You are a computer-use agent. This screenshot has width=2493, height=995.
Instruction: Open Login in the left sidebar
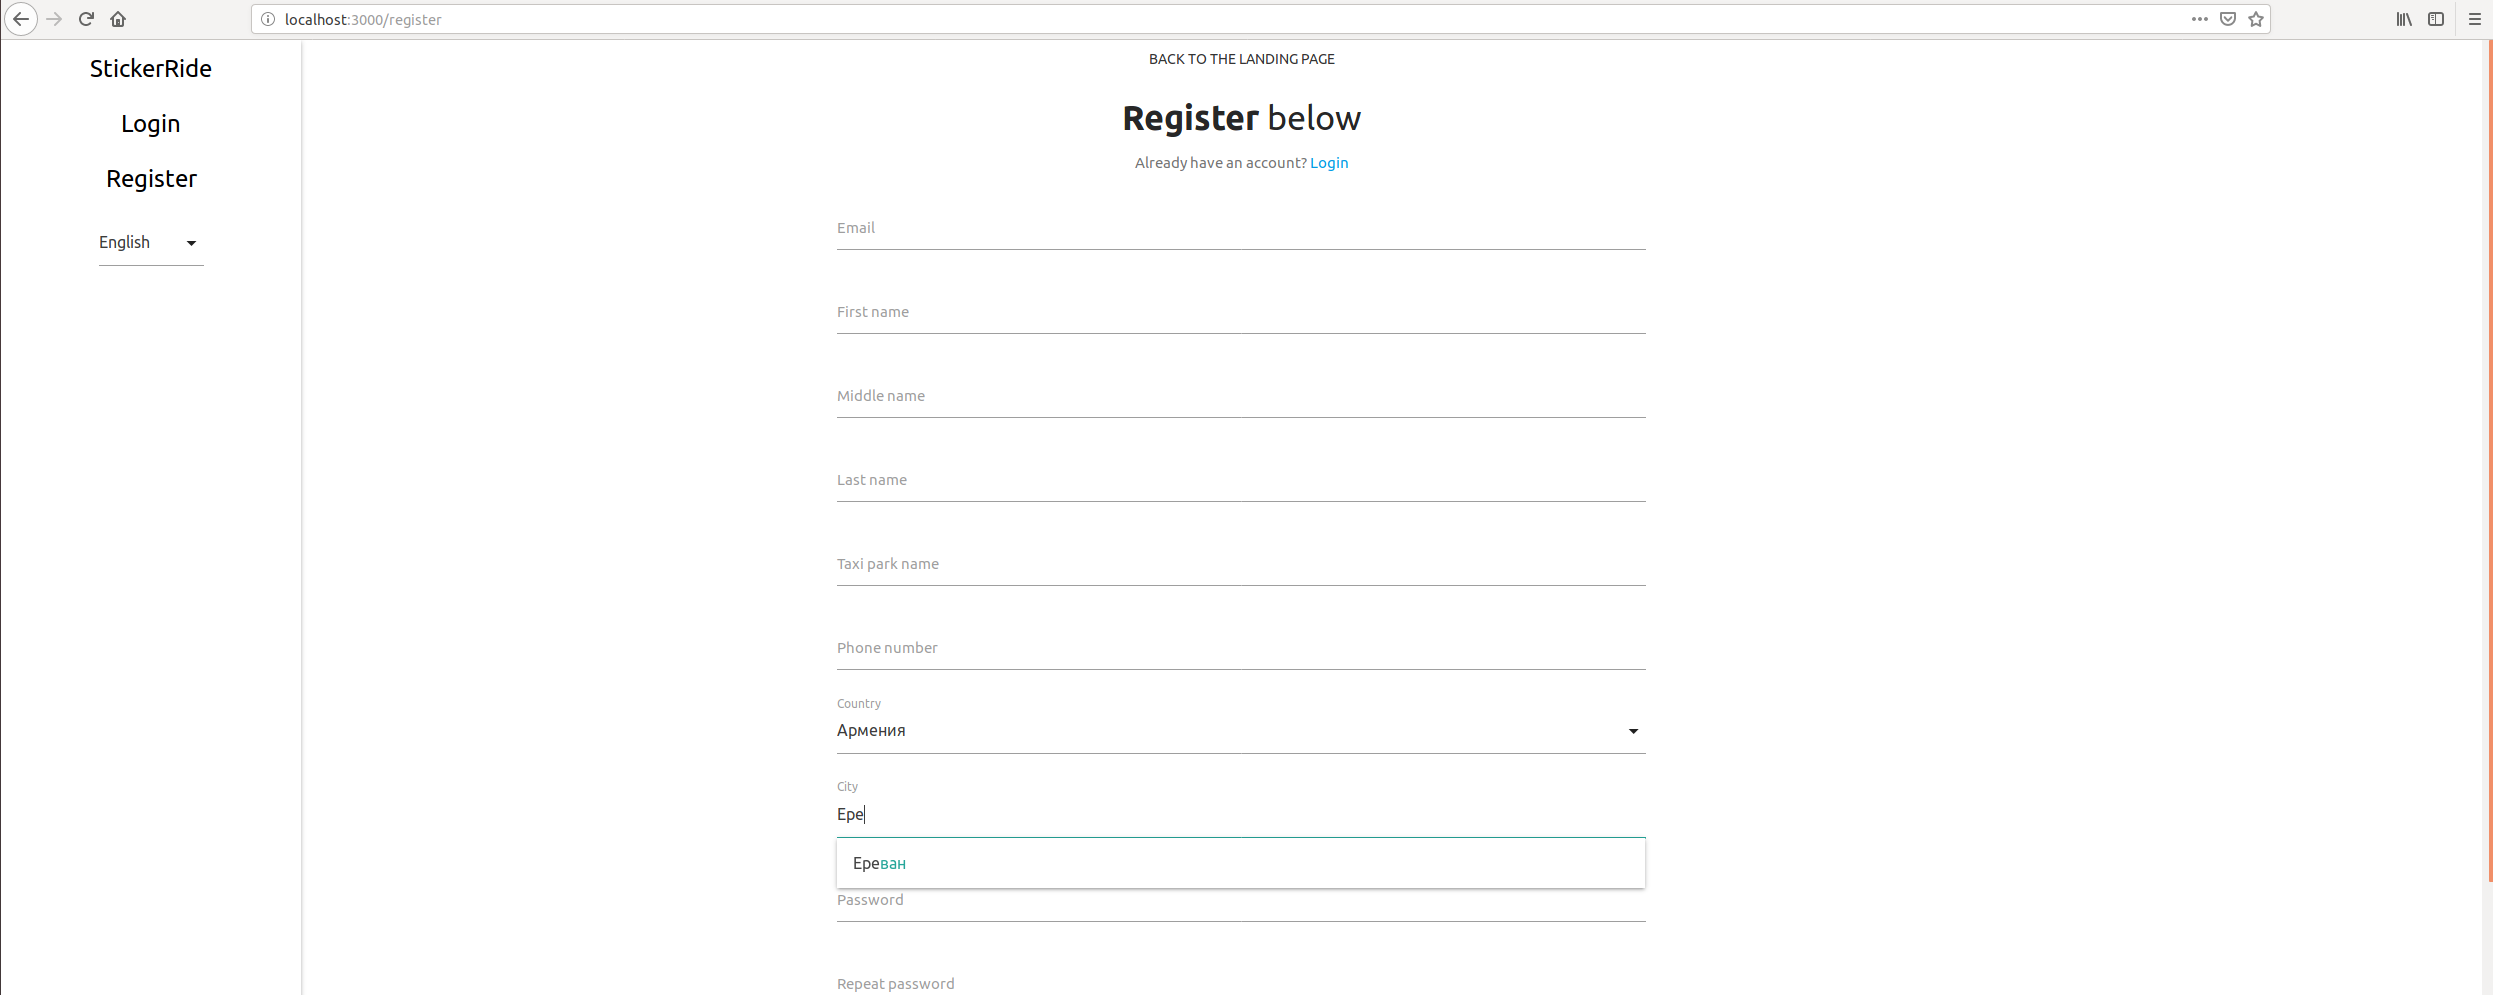click(150, 124)
